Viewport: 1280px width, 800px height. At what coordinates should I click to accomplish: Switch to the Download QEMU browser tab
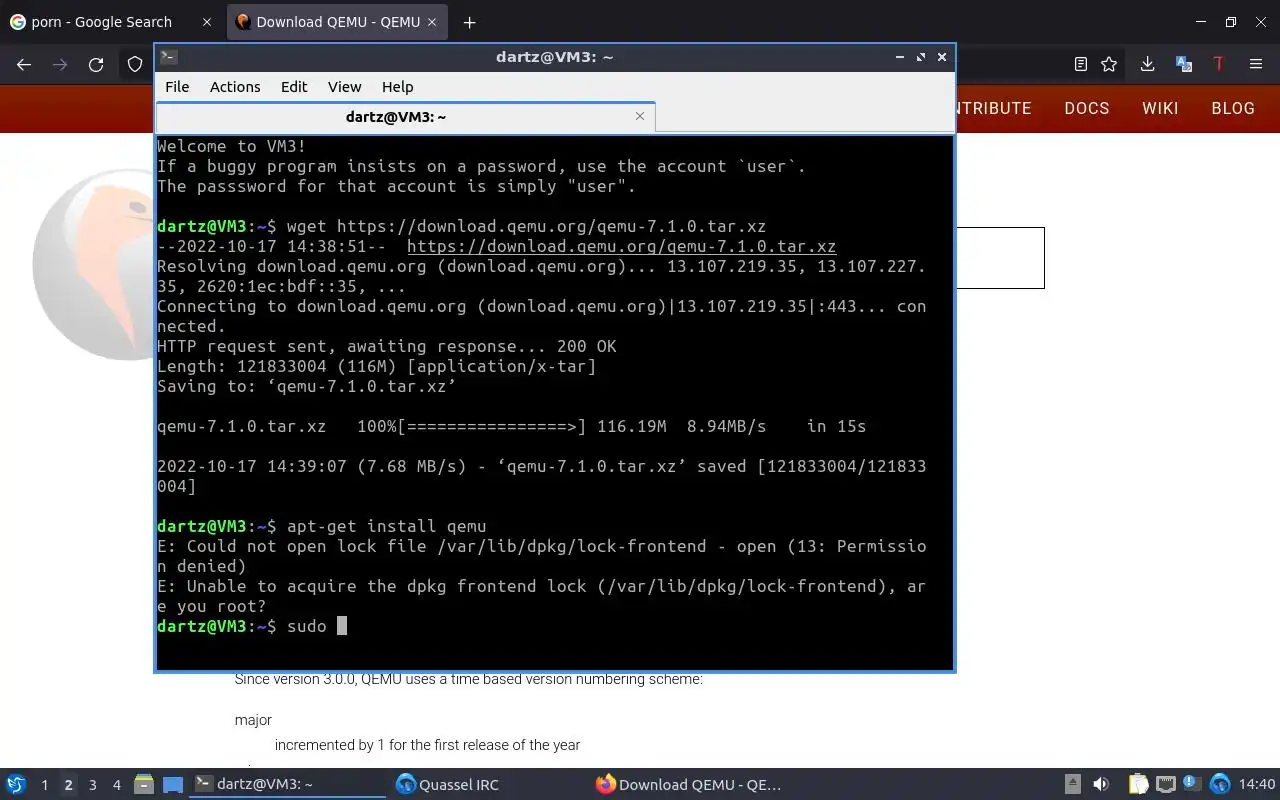click(x=338, y=22)
